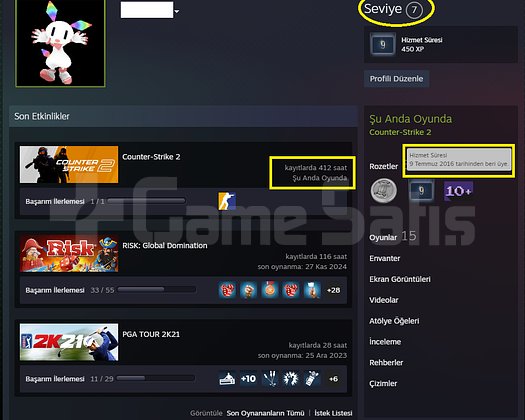The width and height of the screenshot is (525, 420).
Task: Click the +28 more RISK achievements icon
Action: click(x=333, y=290)
